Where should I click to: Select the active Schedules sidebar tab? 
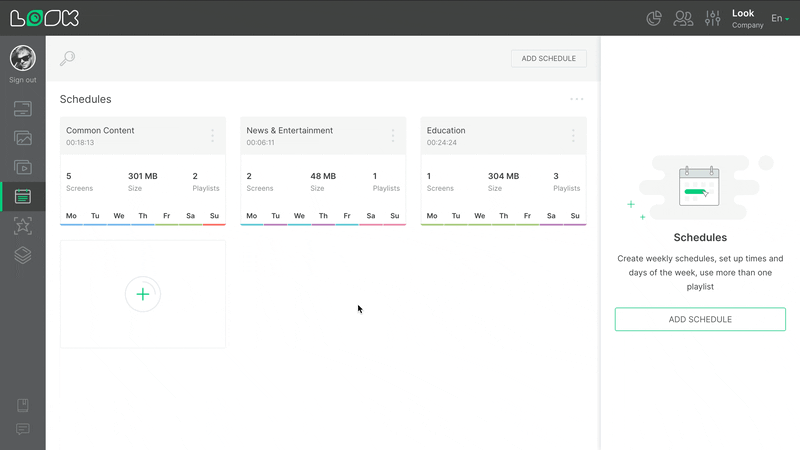pos(22,197)
